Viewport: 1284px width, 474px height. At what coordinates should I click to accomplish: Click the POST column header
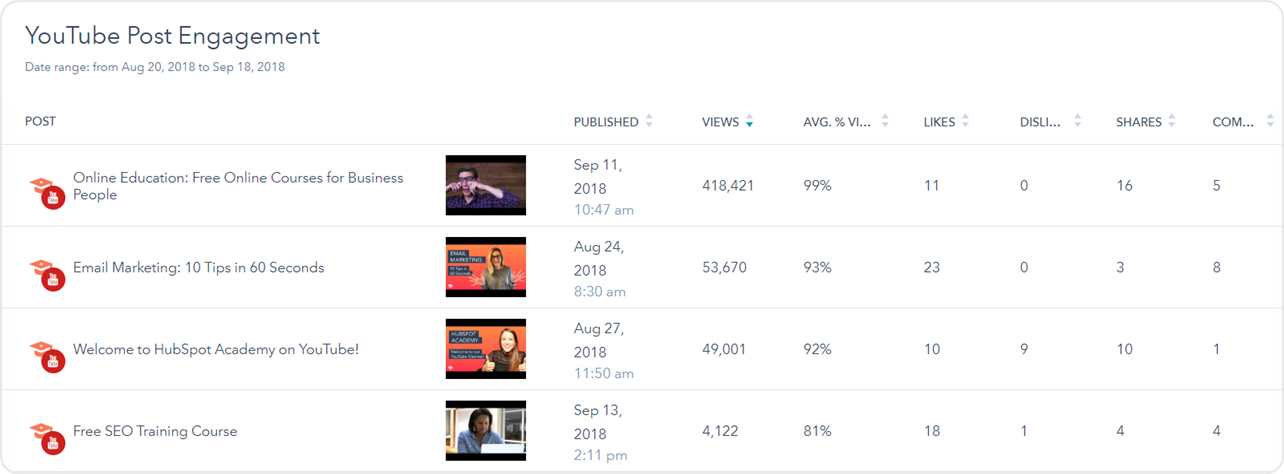pos(40,122)
